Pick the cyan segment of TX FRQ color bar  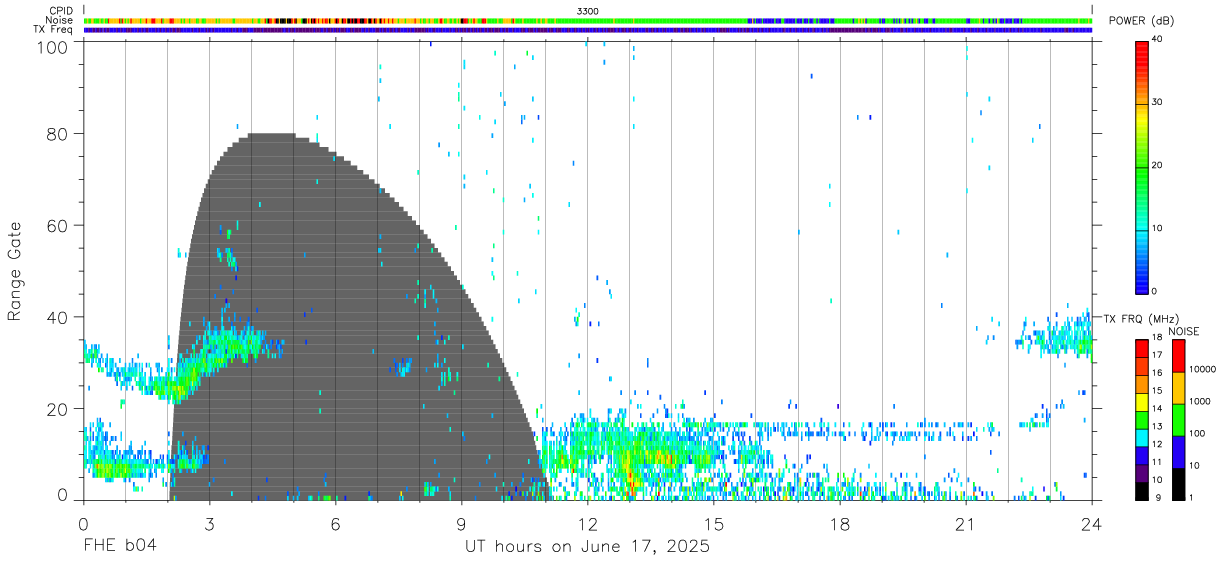point(1141,436)
